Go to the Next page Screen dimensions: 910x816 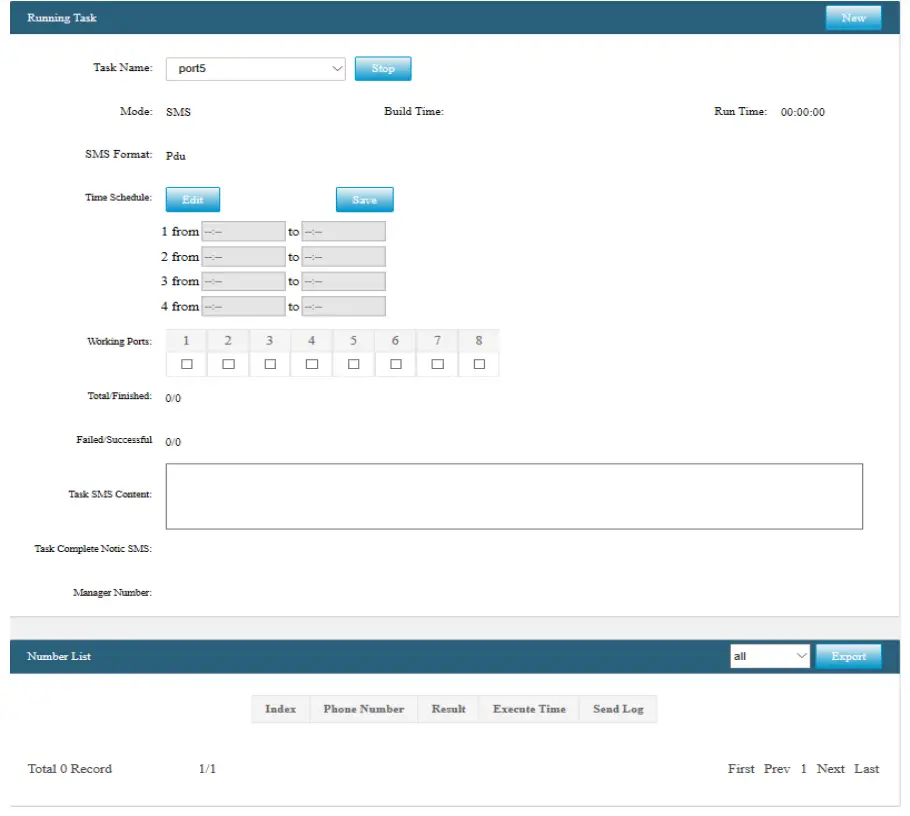[x=830, y=769]
